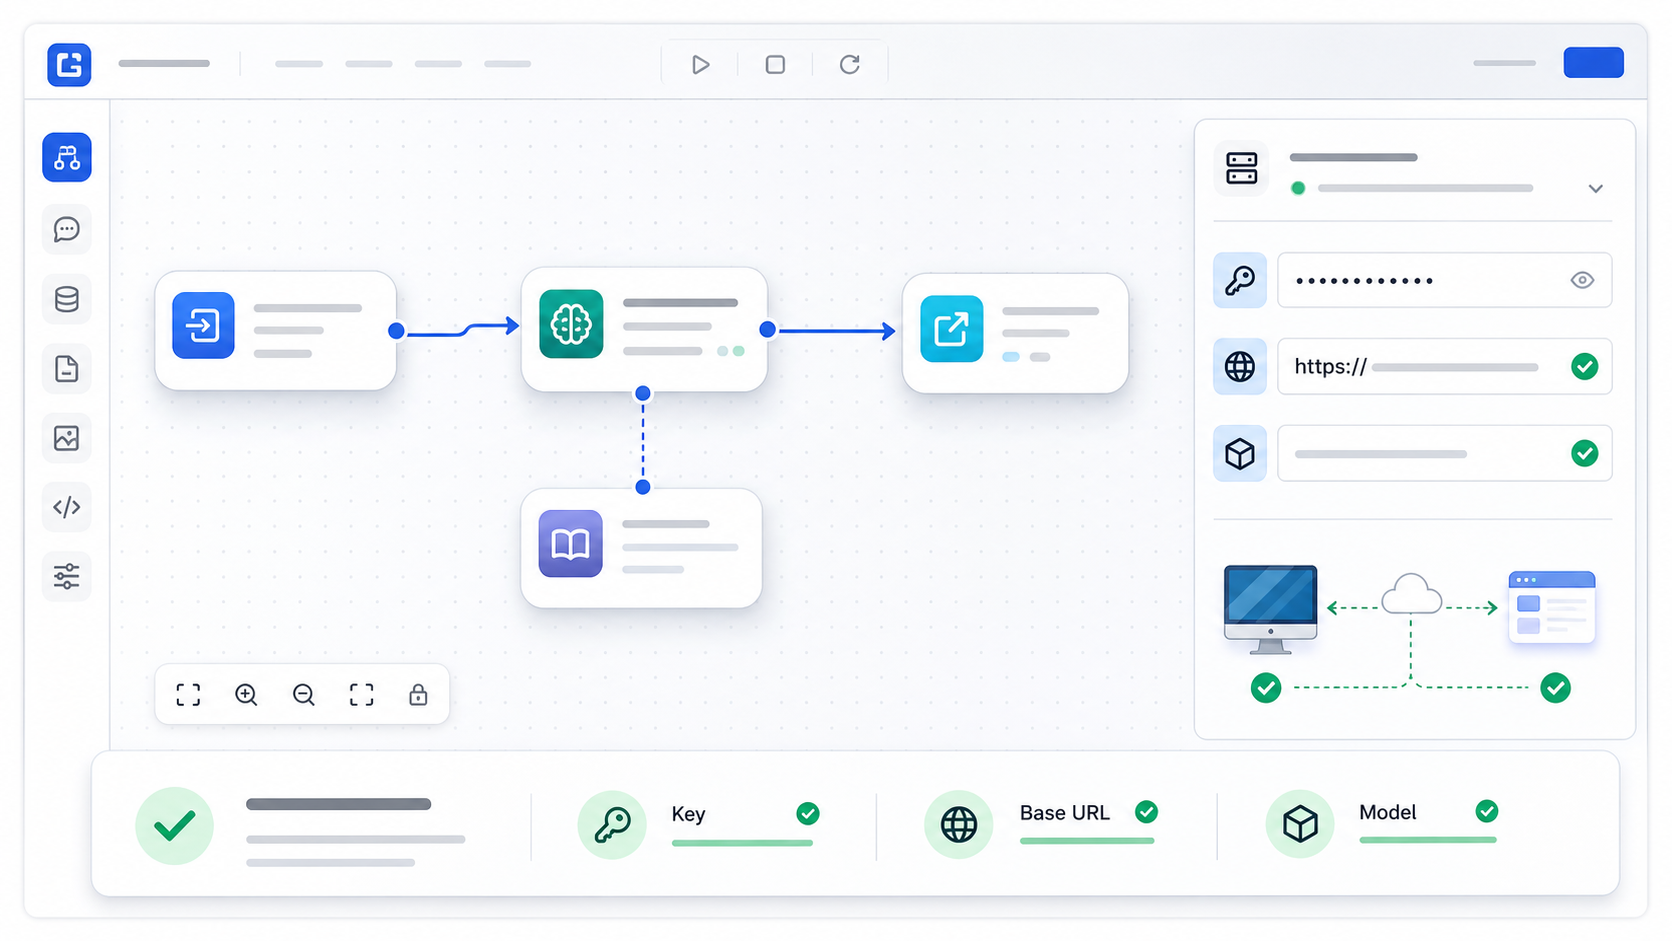The image size is (1672, 941).
Task: Click the "Base URL" status label
Action: (1065, 813)
